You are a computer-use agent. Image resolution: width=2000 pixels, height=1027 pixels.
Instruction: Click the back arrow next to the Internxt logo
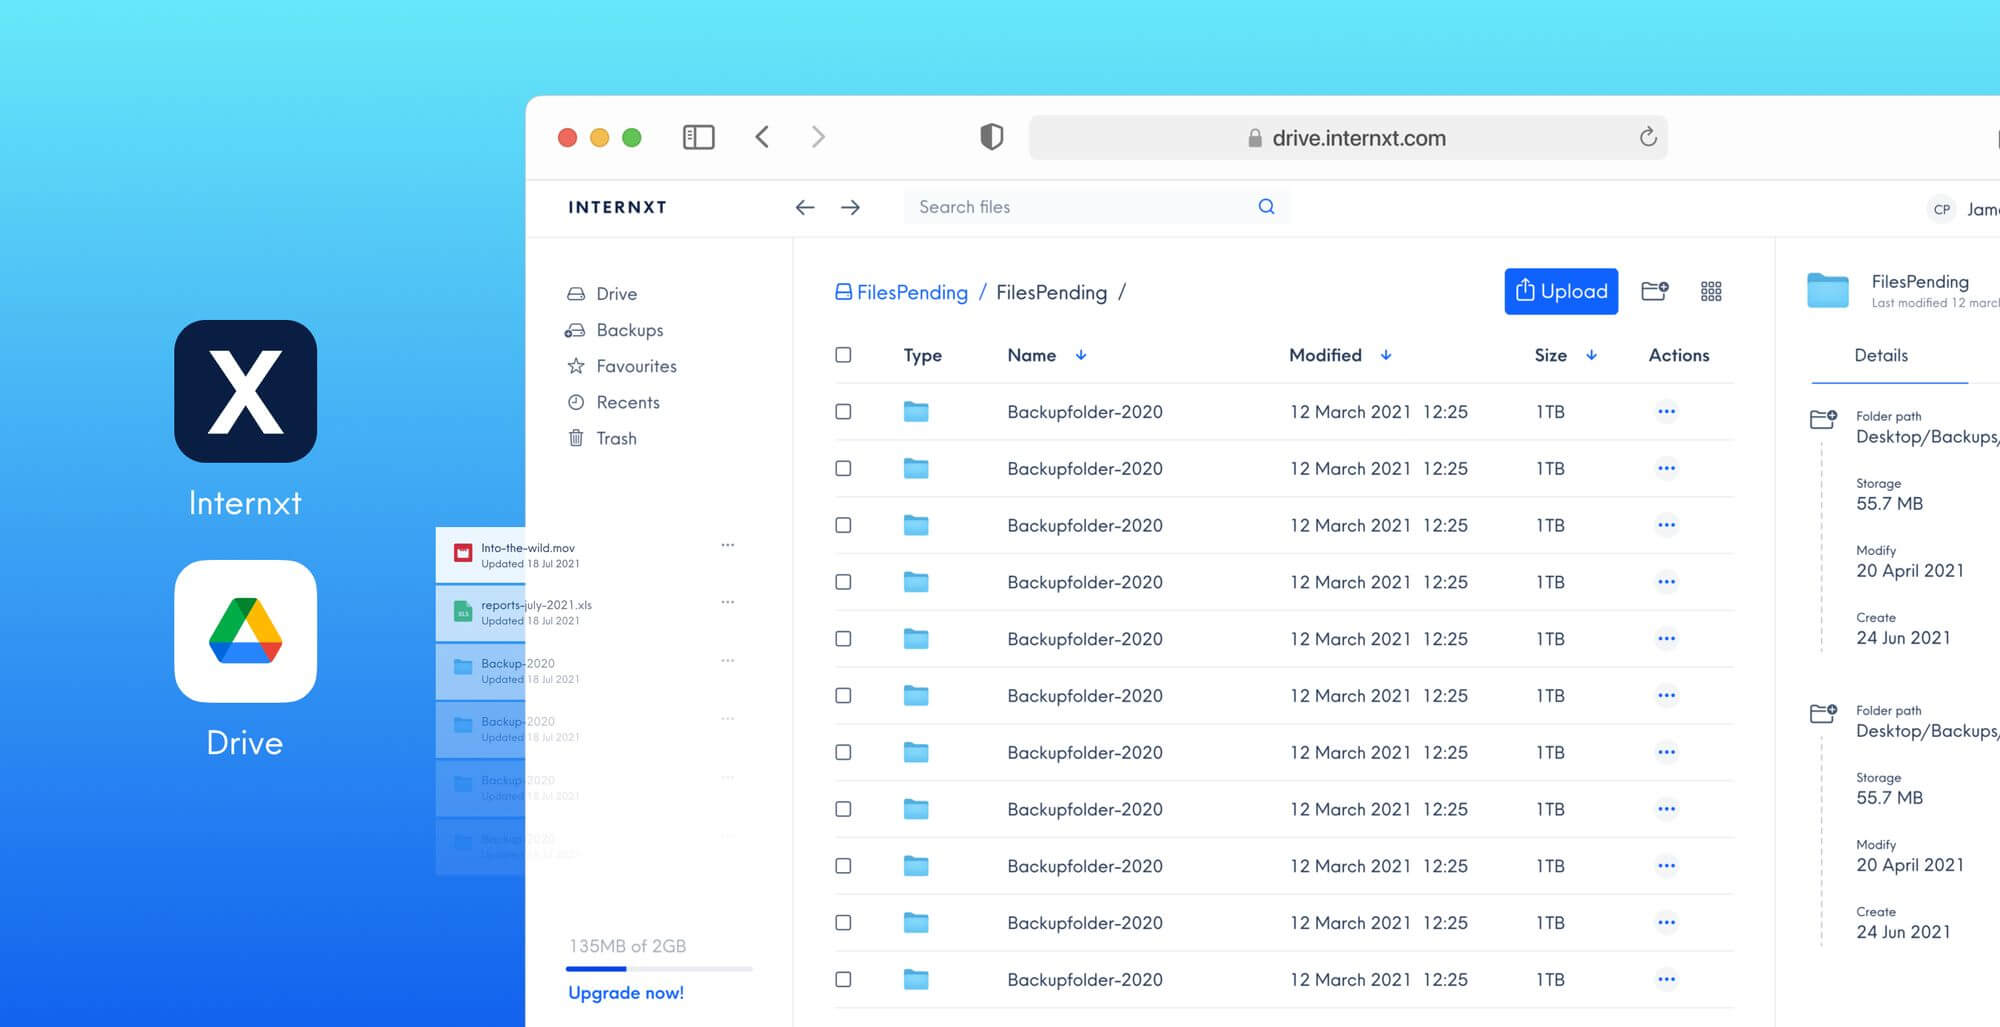pyautogui.click(x=805, y=207)
